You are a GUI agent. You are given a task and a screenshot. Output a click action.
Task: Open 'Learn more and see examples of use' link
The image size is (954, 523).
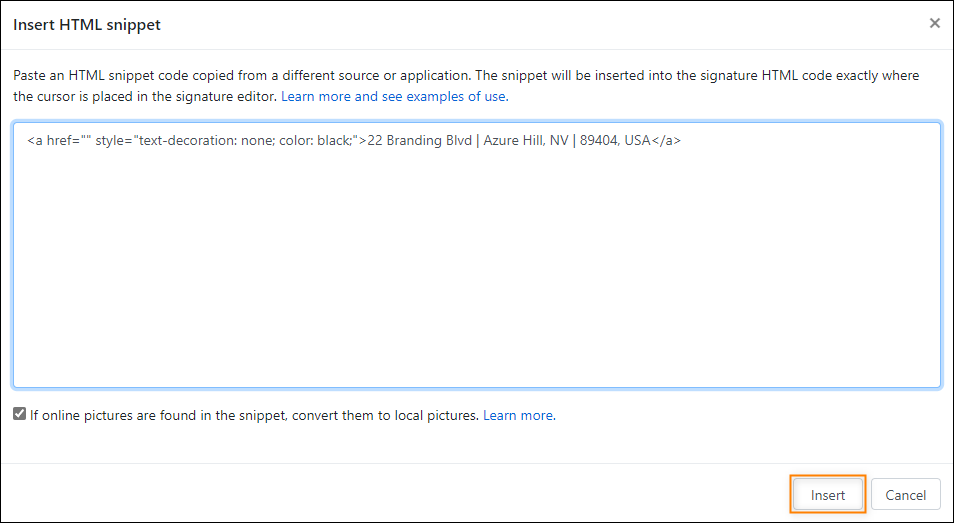[x=394, y=97]
